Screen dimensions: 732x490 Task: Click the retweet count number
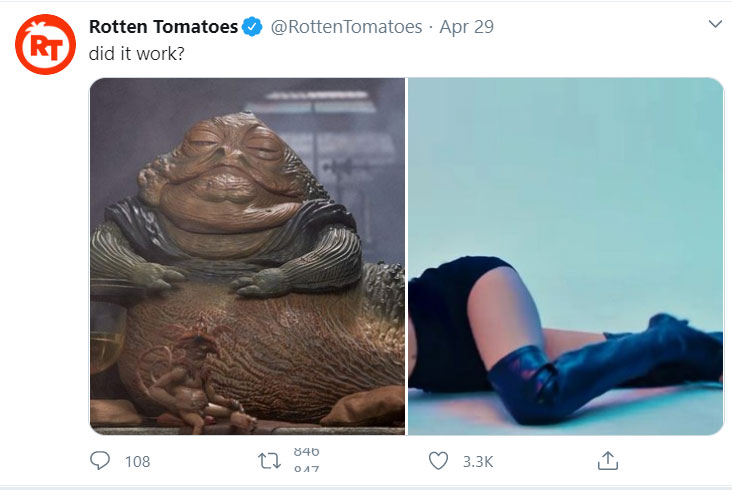click(306, 461)
